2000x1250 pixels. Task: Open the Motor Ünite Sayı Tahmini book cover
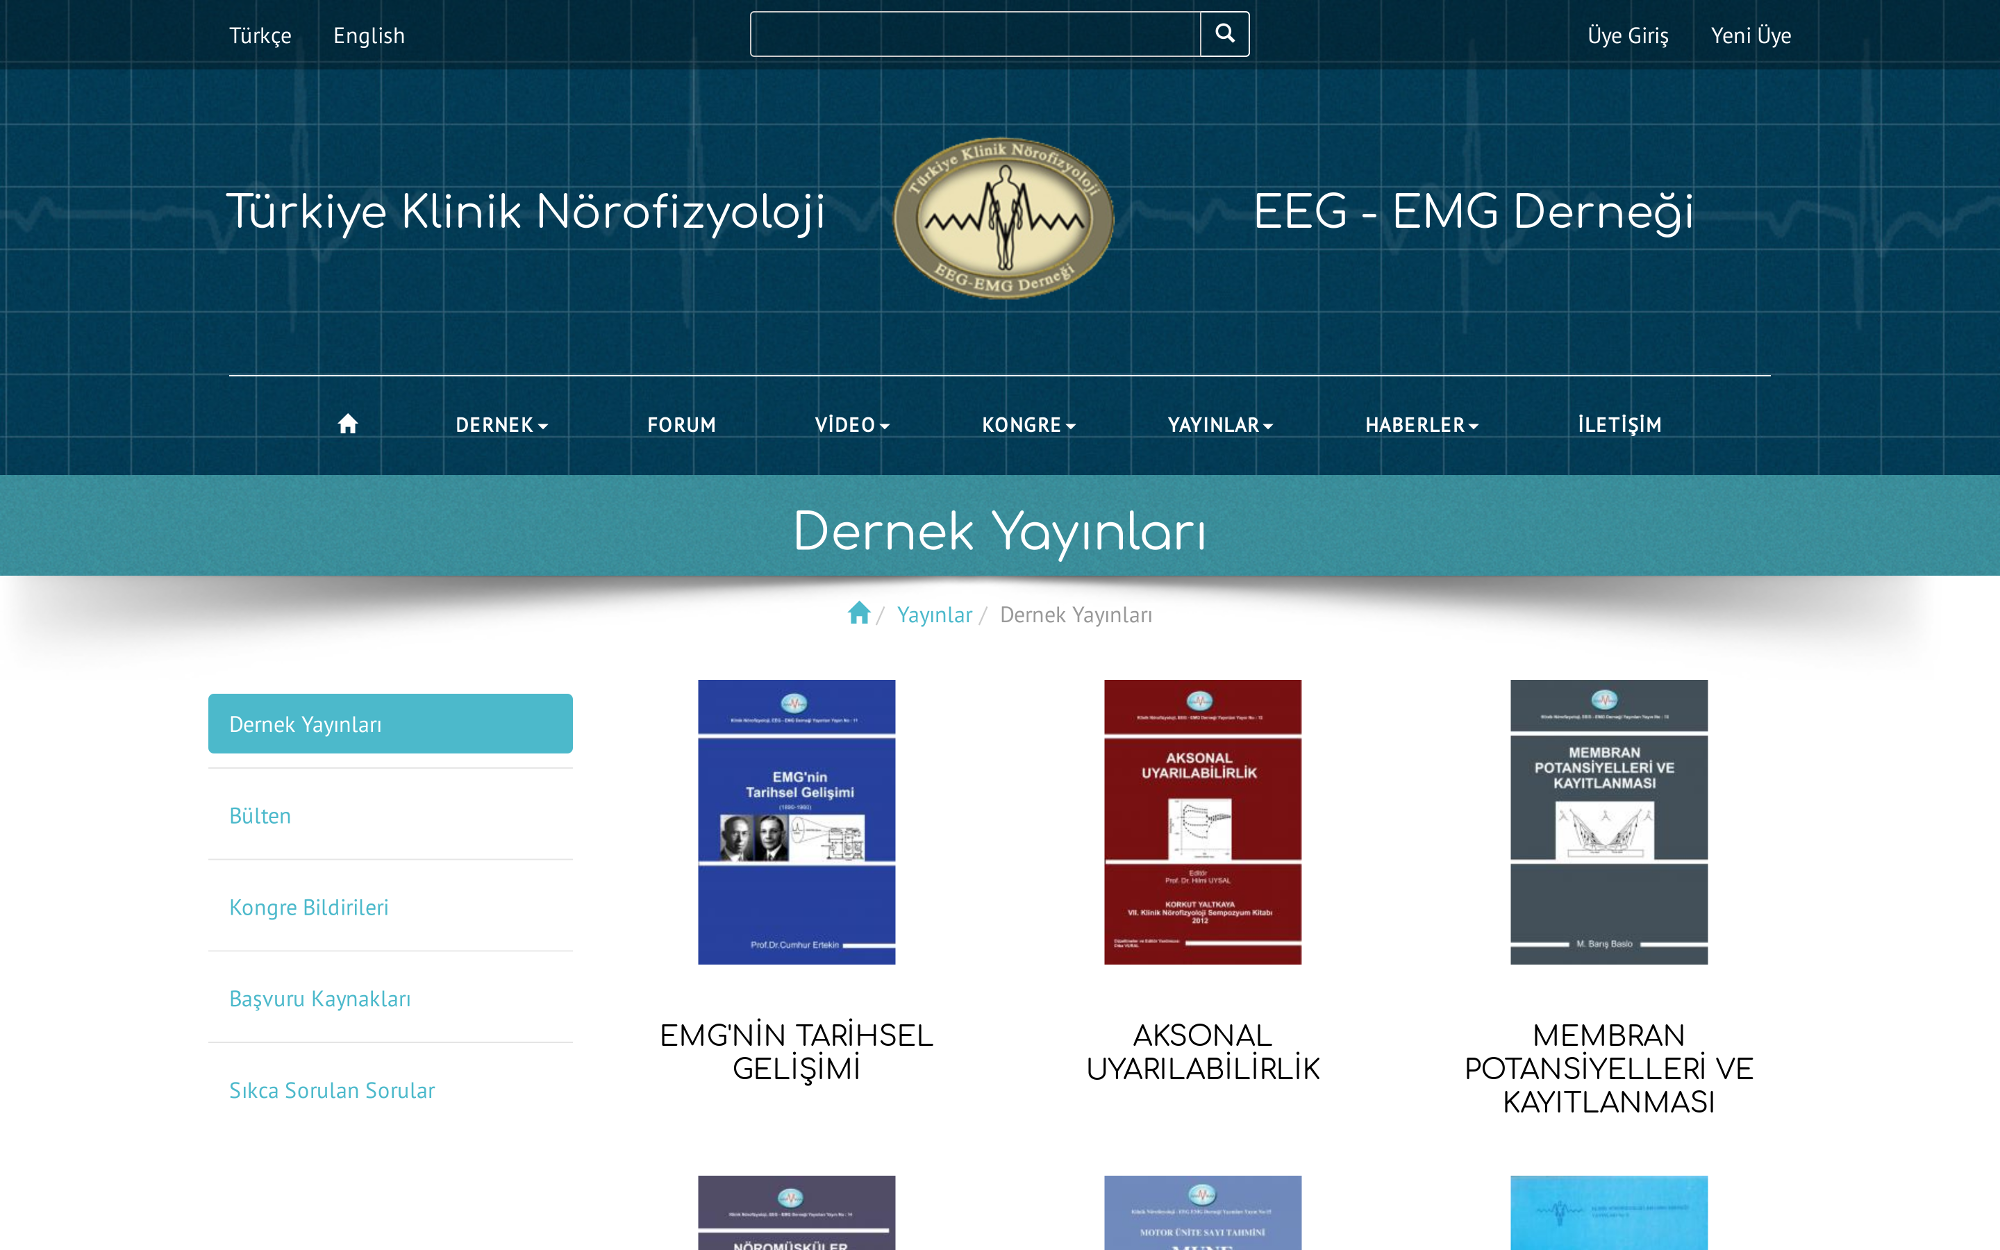[x=1202, y=1213]
